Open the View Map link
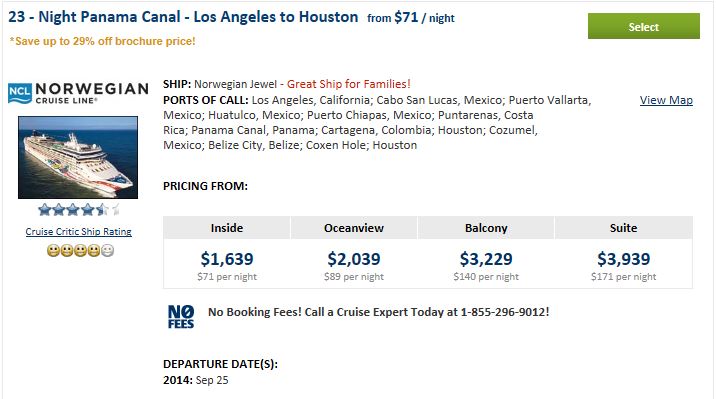The width and height of the screenshot is (716, 399). click(x=666, y=100)
